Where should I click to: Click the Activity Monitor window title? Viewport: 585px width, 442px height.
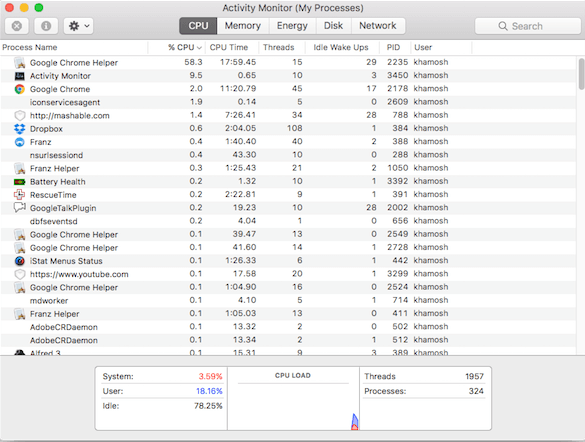click(293, 8)
